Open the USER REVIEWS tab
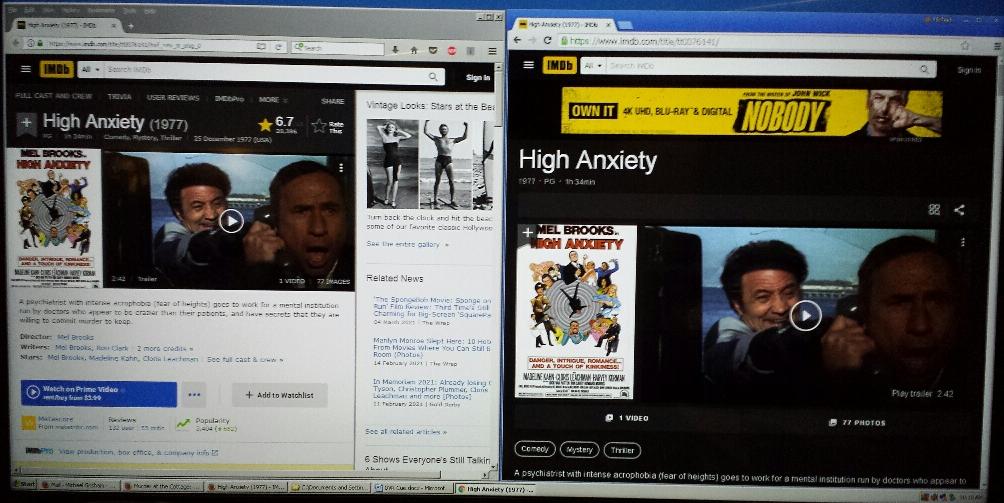Viewport: 1004px width, 503px height. [171, 99]
